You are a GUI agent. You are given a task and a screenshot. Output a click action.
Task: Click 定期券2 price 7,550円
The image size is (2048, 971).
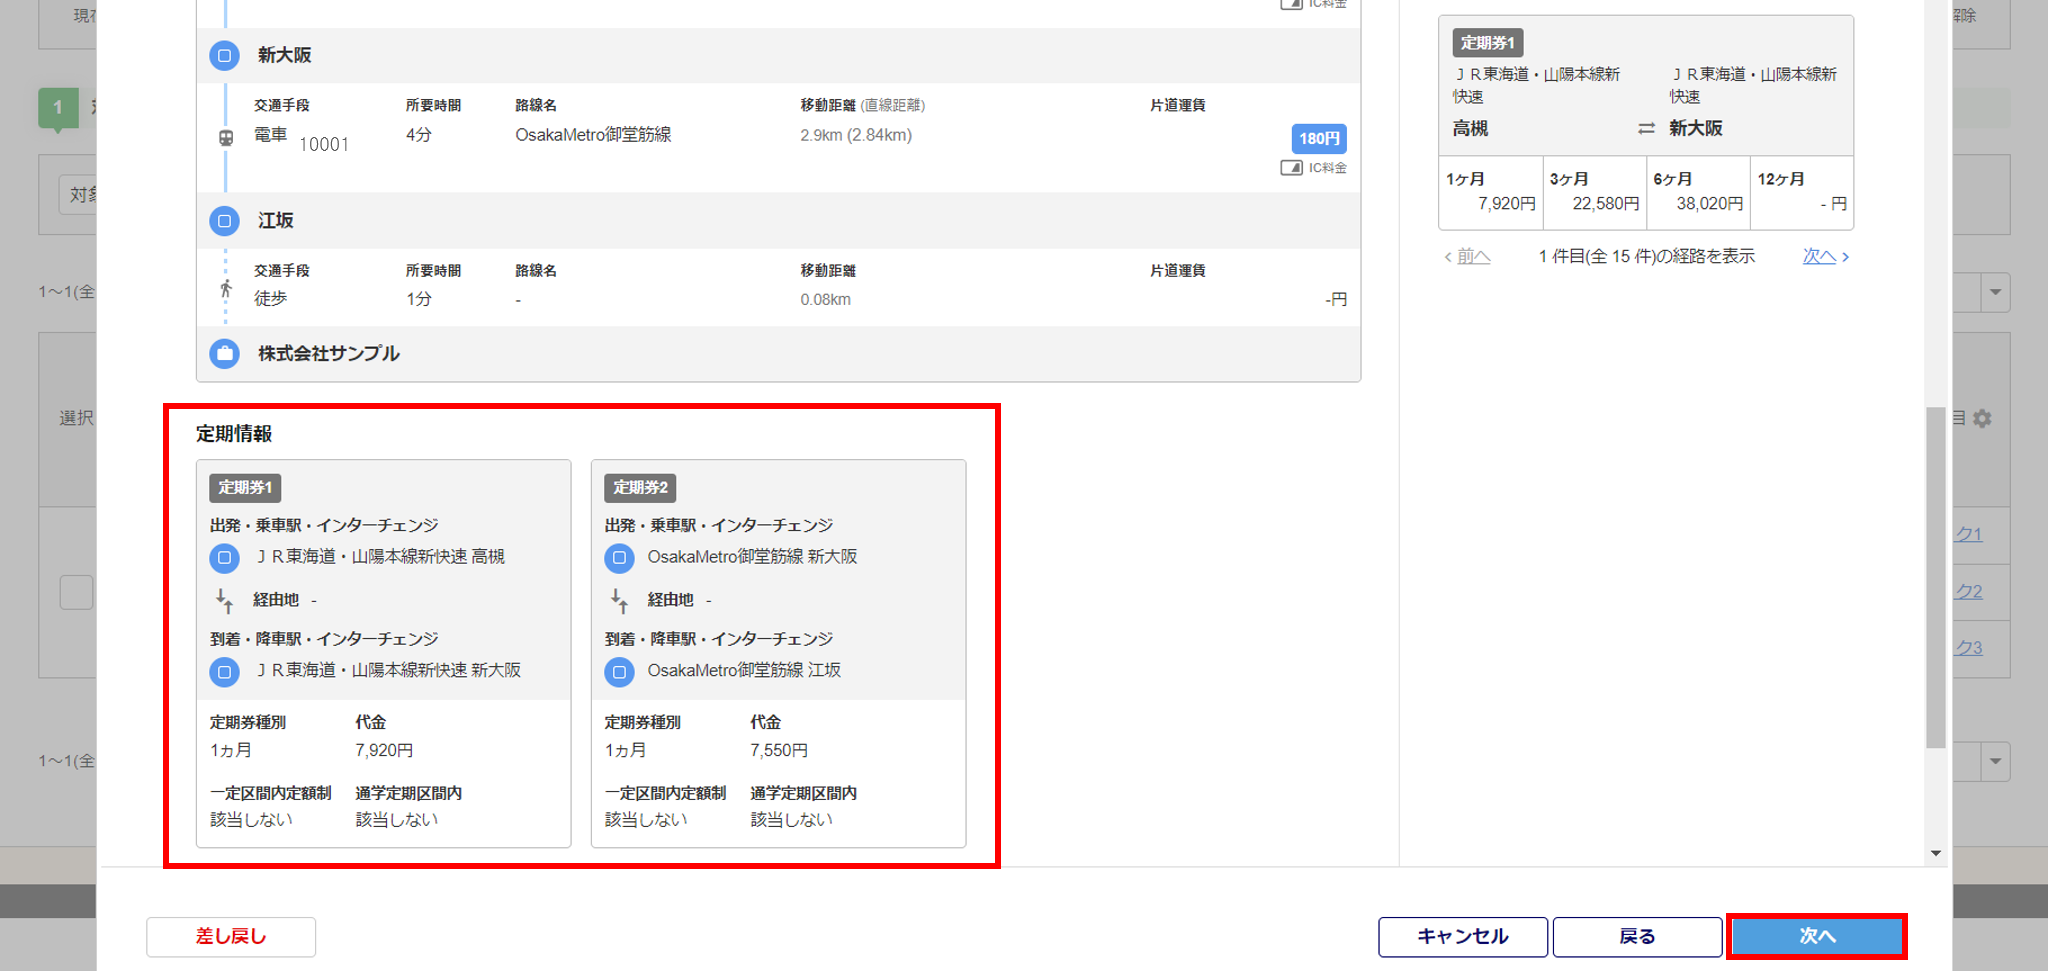779,750
